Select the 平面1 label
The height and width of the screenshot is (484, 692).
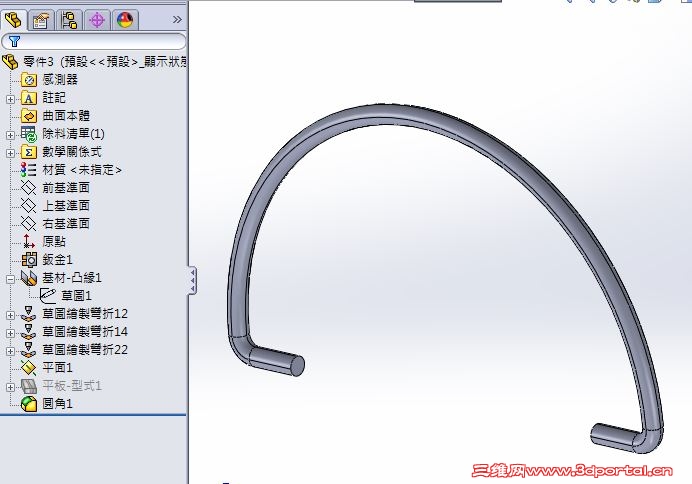57,368
